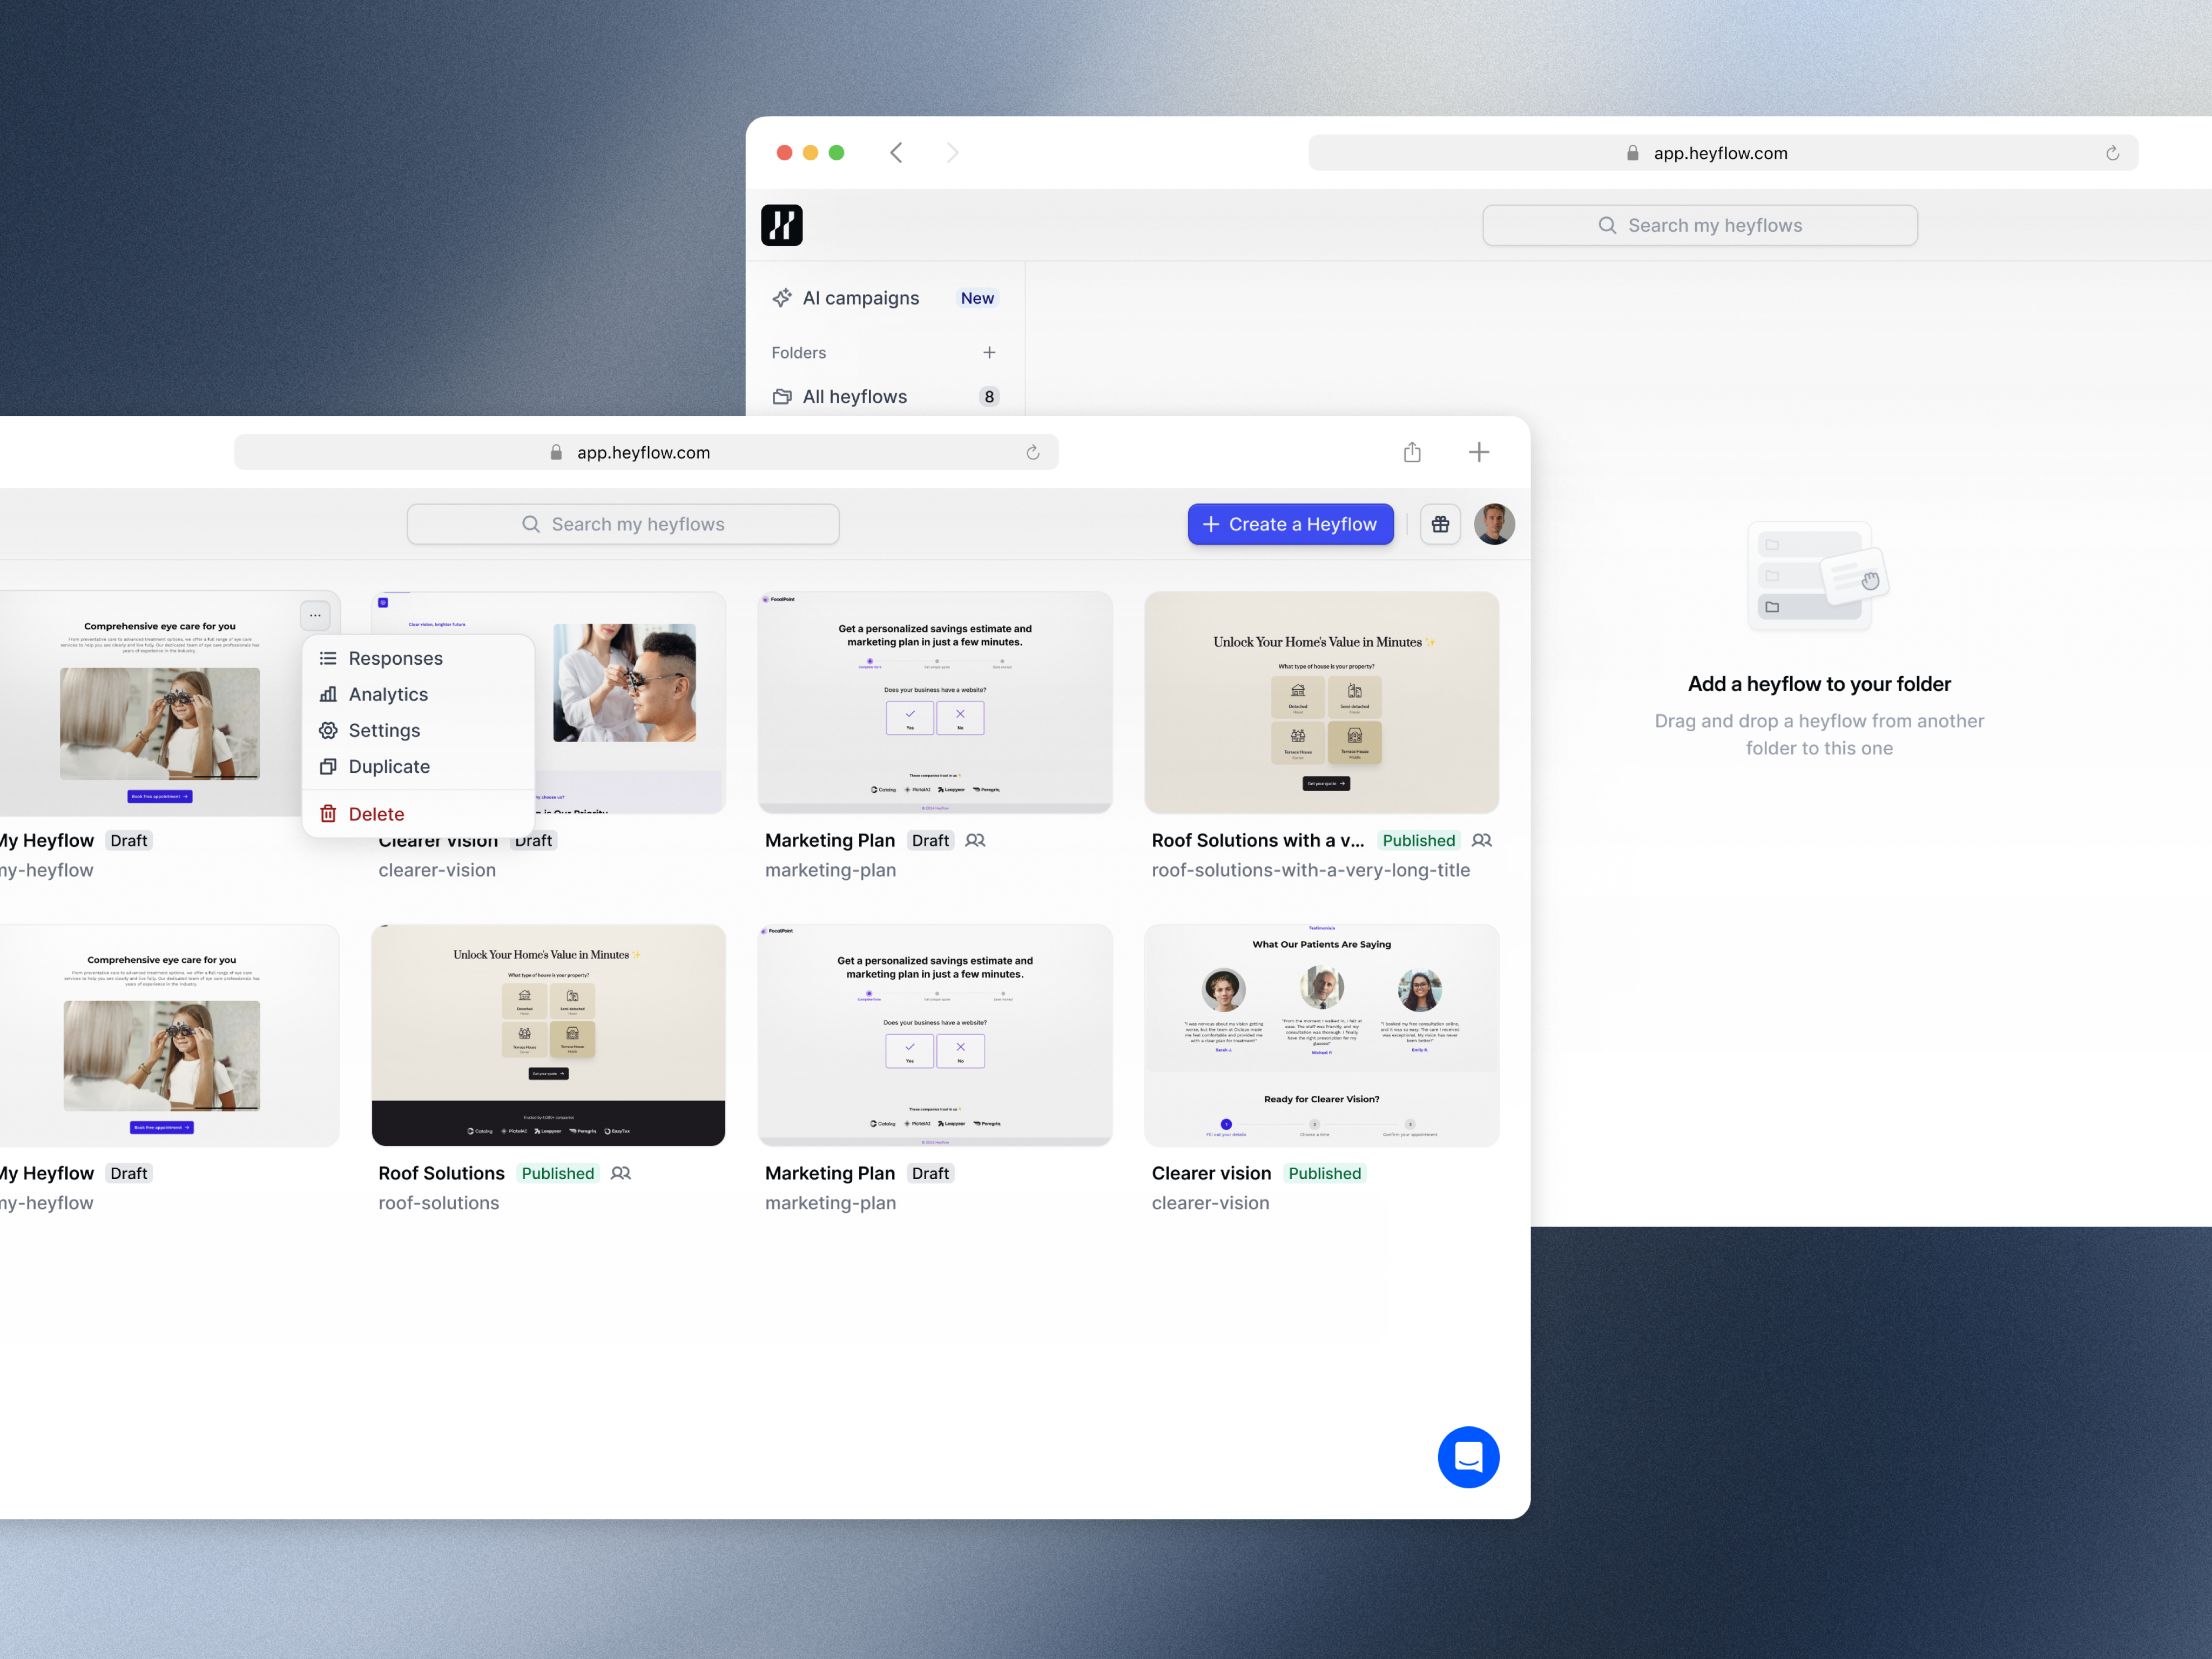The image size is (2212, 1659).
Task: Click Delete in the context menu
Action: click(x=376, y=814)
